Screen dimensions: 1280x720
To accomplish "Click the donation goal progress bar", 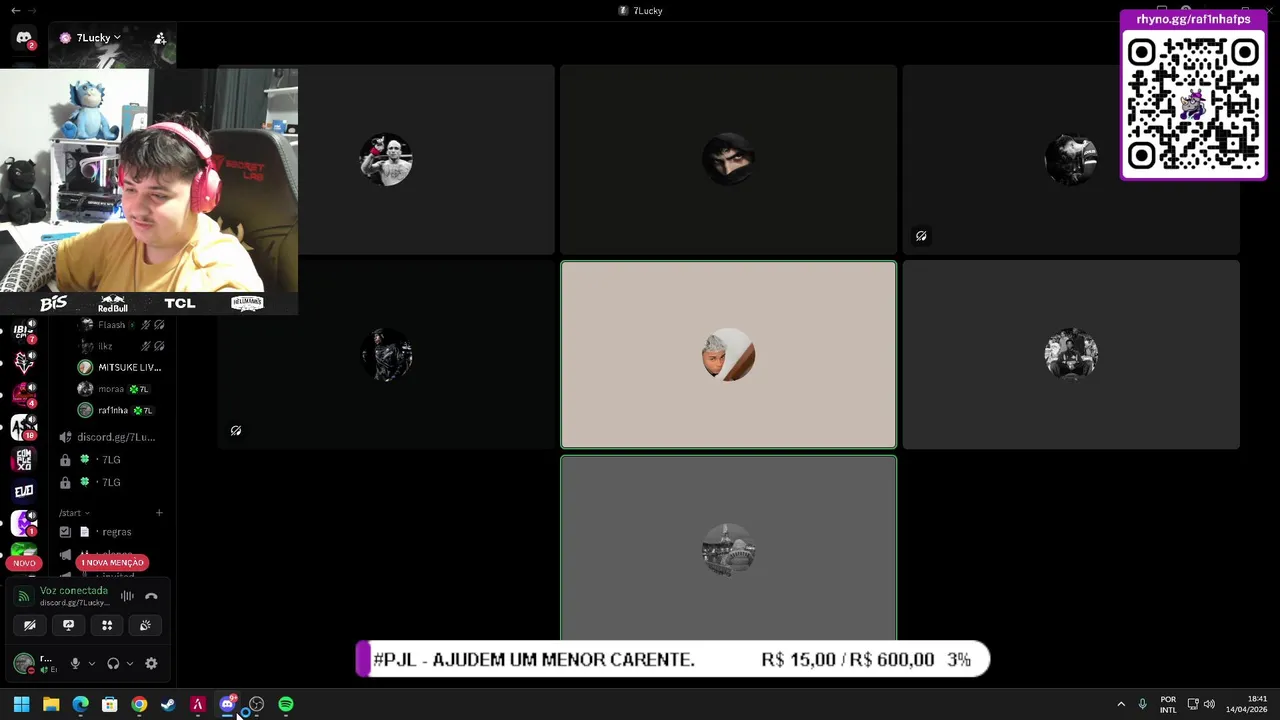I will pos(672,660).
